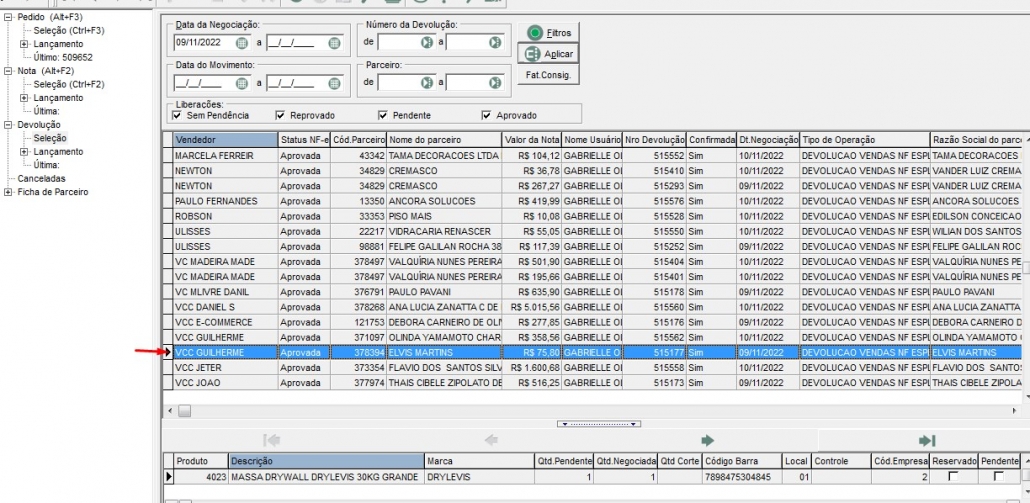Click lookup icon in Parceiro 'a' field
The height and width of the screenshot is (503, 1030).
point(494,83)
